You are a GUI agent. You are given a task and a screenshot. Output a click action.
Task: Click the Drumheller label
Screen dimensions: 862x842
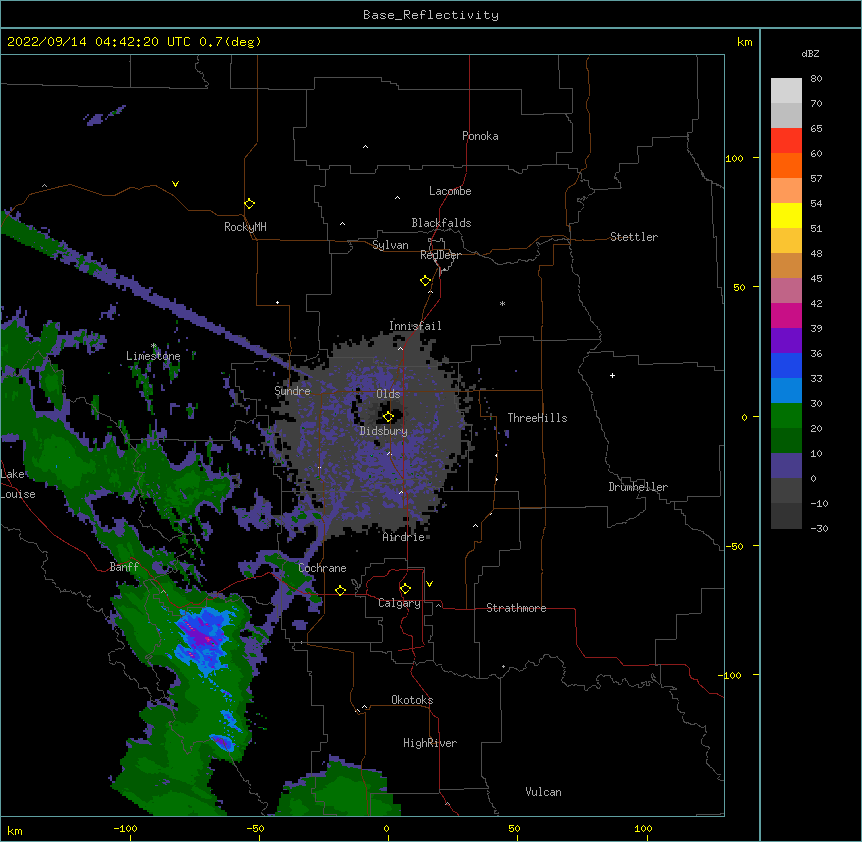(638, 487)
